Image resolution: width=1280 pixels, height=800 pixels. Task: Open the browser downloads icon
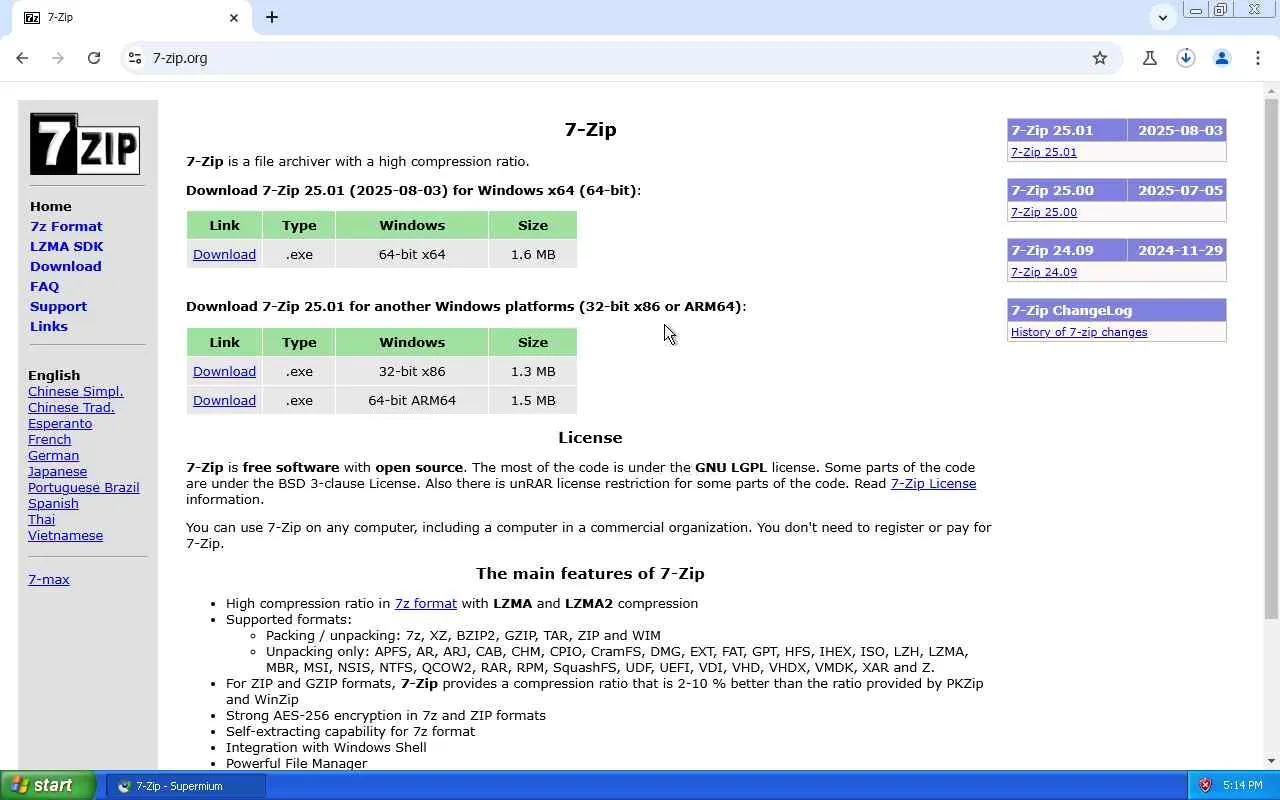point(1186,58)
